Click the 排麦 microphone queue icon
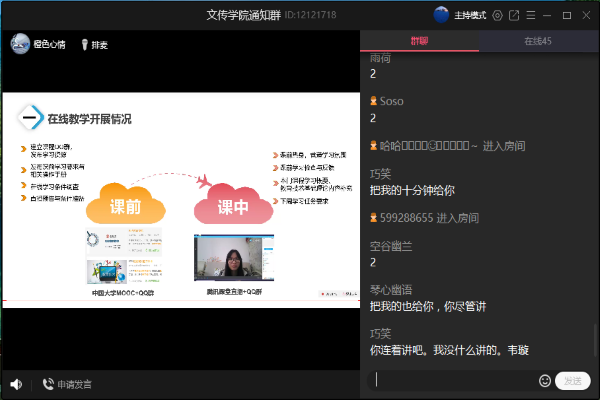 pos(84,44)
